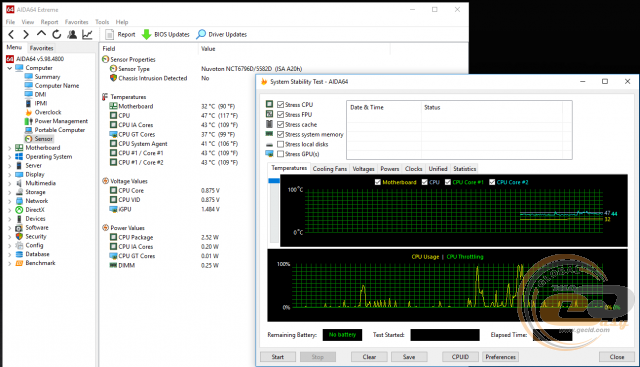This screenshot has height=367, width=640.
Task: Uncheck the Stress FPU checkbox
Action: 280,114
